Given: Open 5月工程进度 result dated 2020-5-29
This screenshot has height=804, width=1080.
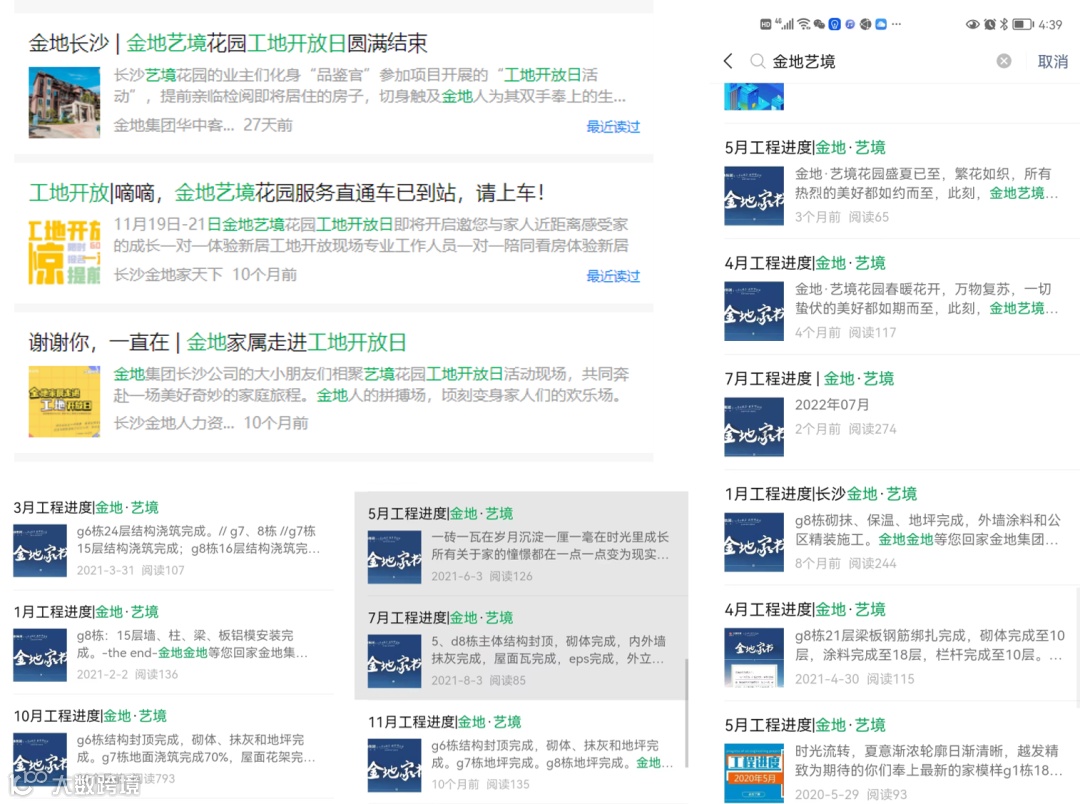Looking at the screenshot, I should [805, 725].
